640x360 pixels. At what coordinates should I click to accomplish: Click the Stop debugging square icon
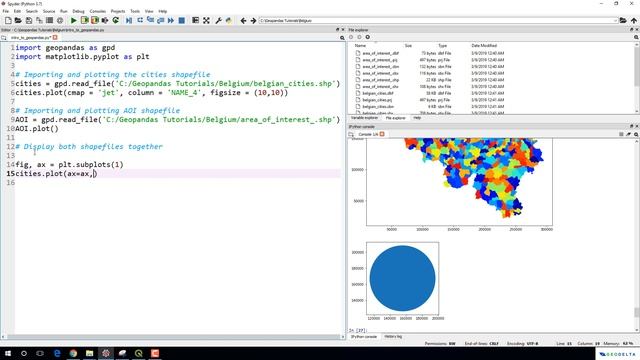pyautogui.click(x=182, y=20)
